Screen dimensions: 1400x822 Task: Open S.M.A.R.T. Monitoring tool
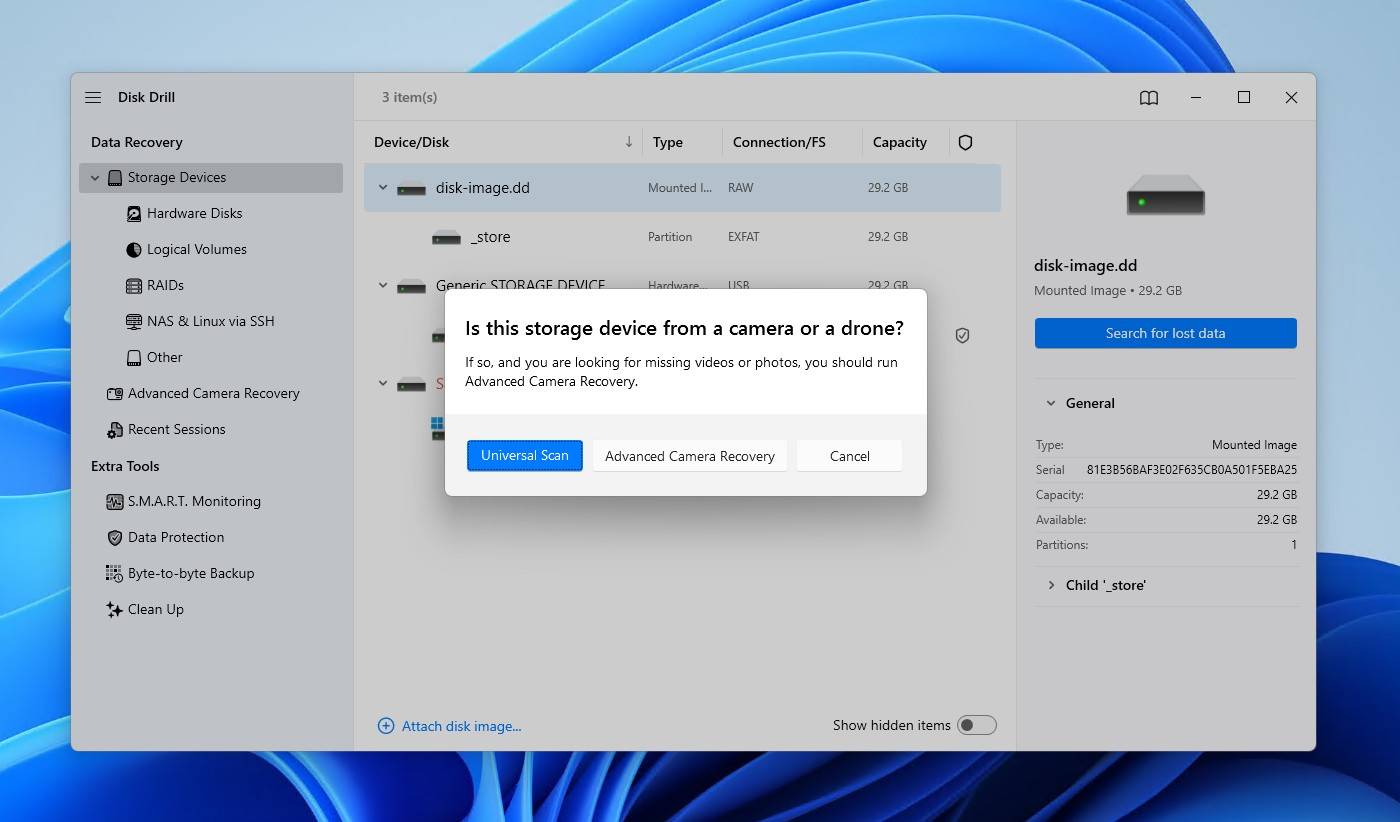(194, 502)
